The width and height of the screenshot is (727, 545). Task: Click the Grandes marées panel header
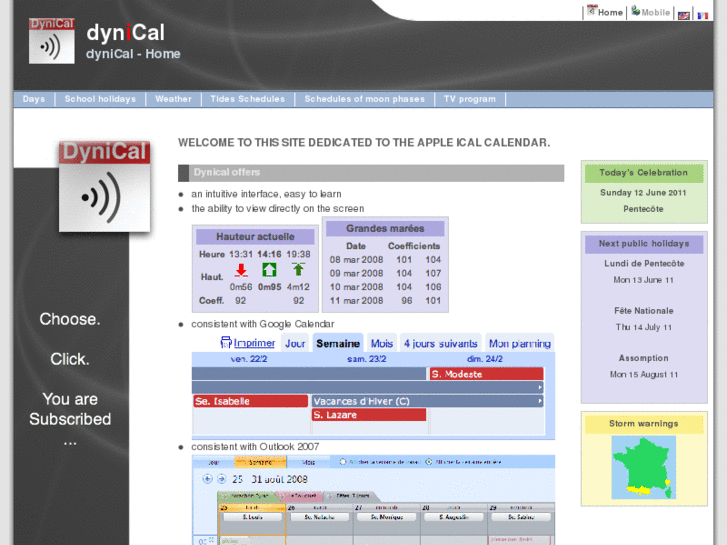coord(385,228)
